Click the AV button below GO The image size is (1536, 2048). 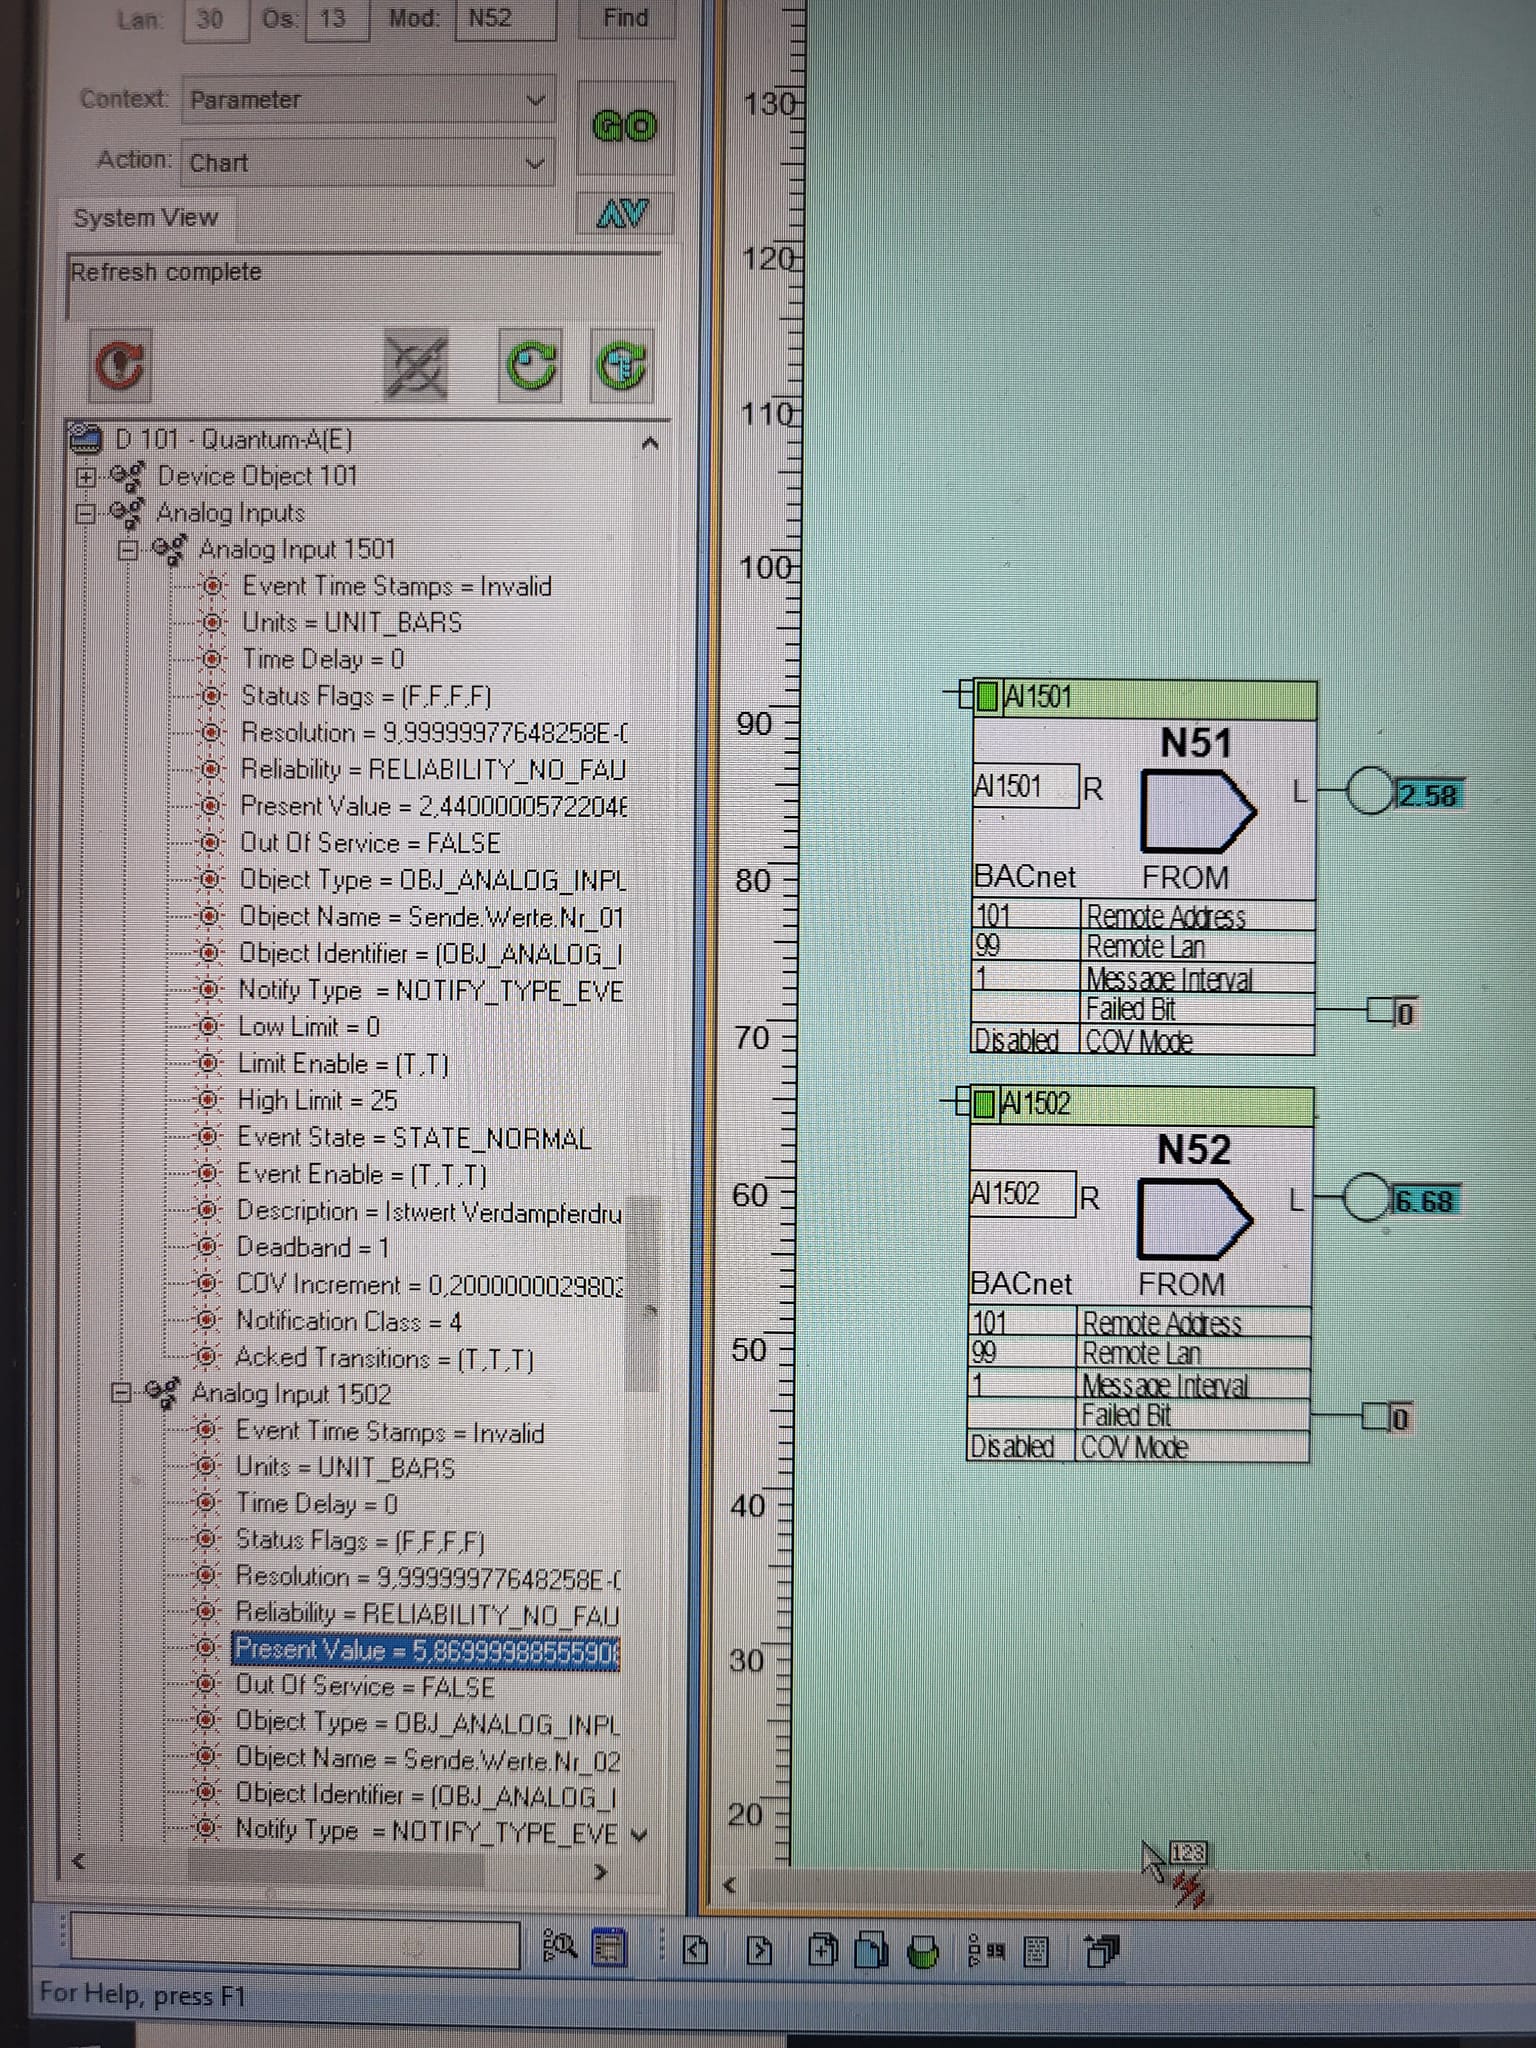tap(624, 213)
